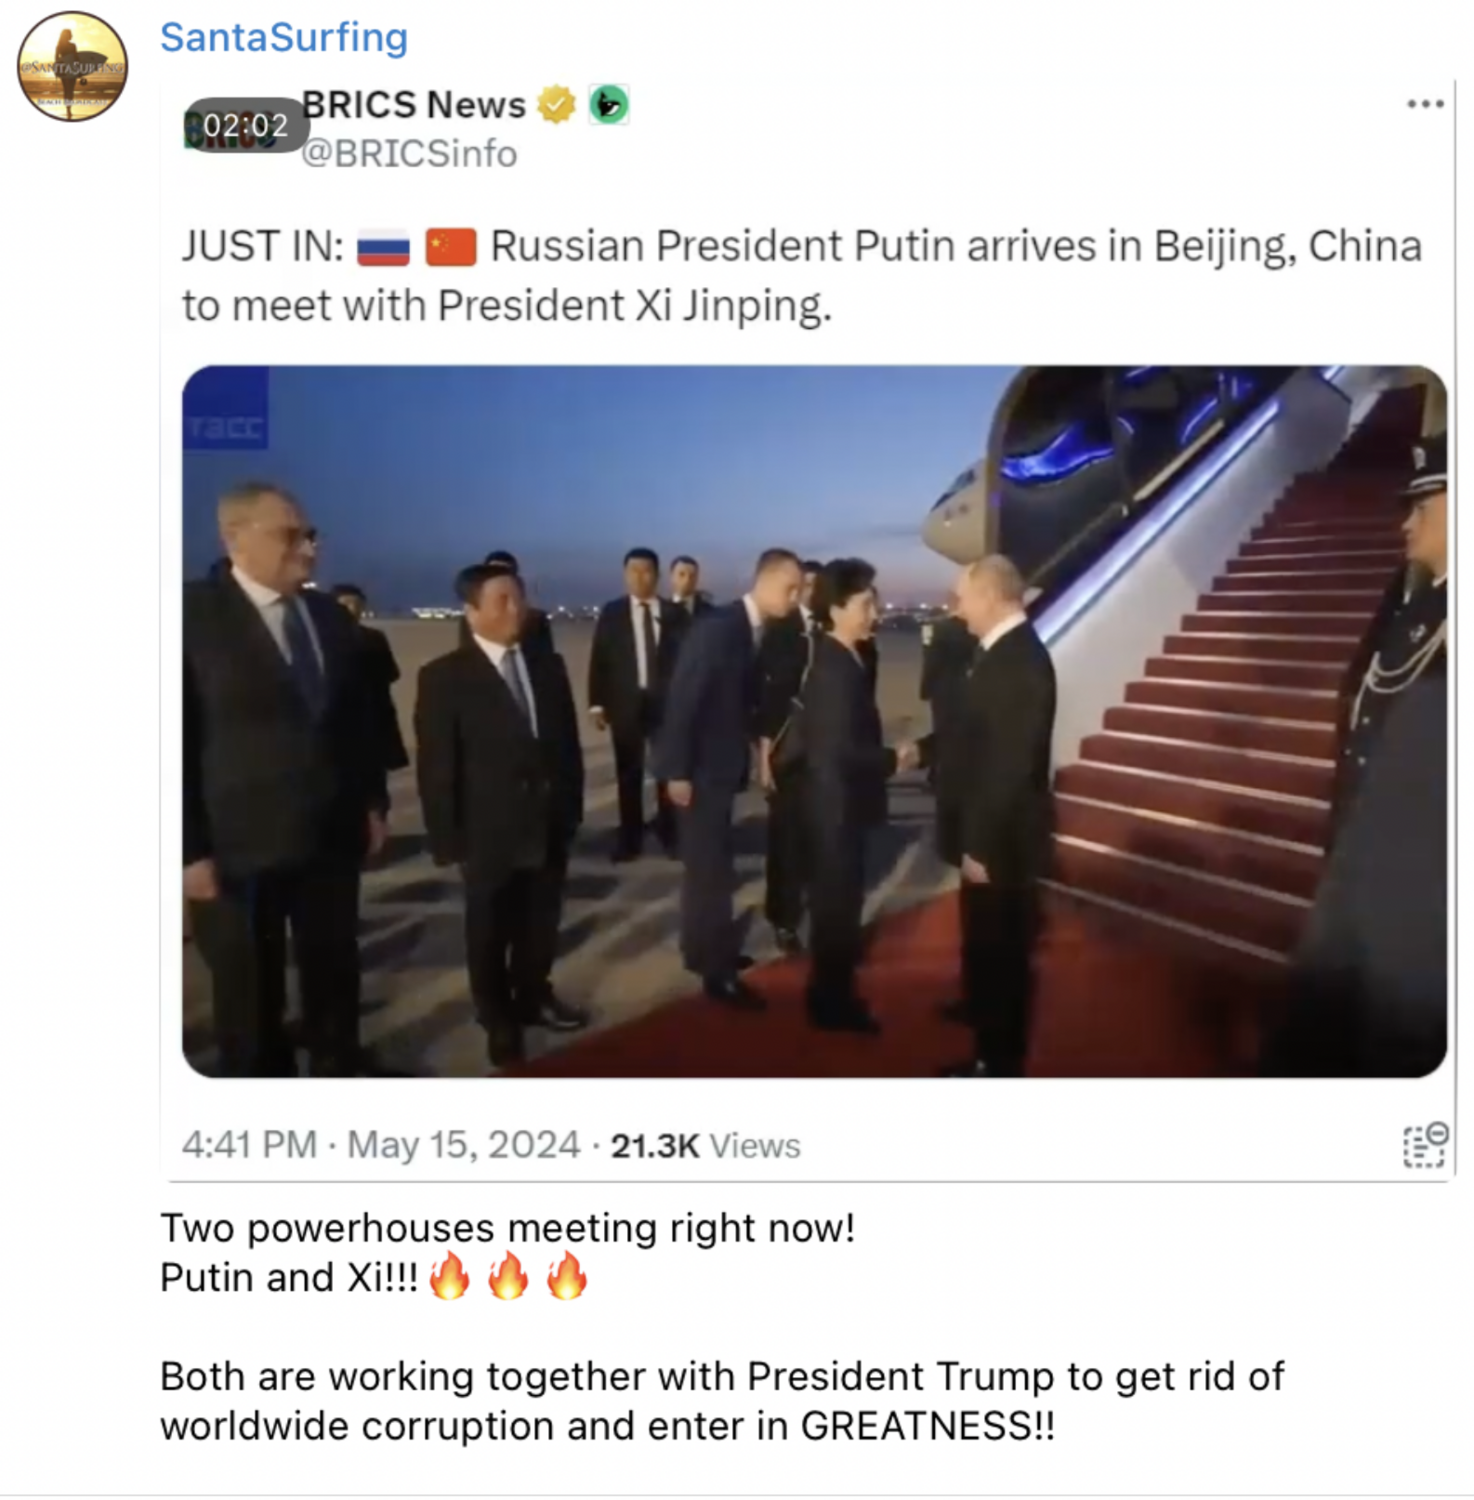Click the @BRICSinfo handle
The height and width of the screenshot is (1500, 1474).
tap(409, 154)
